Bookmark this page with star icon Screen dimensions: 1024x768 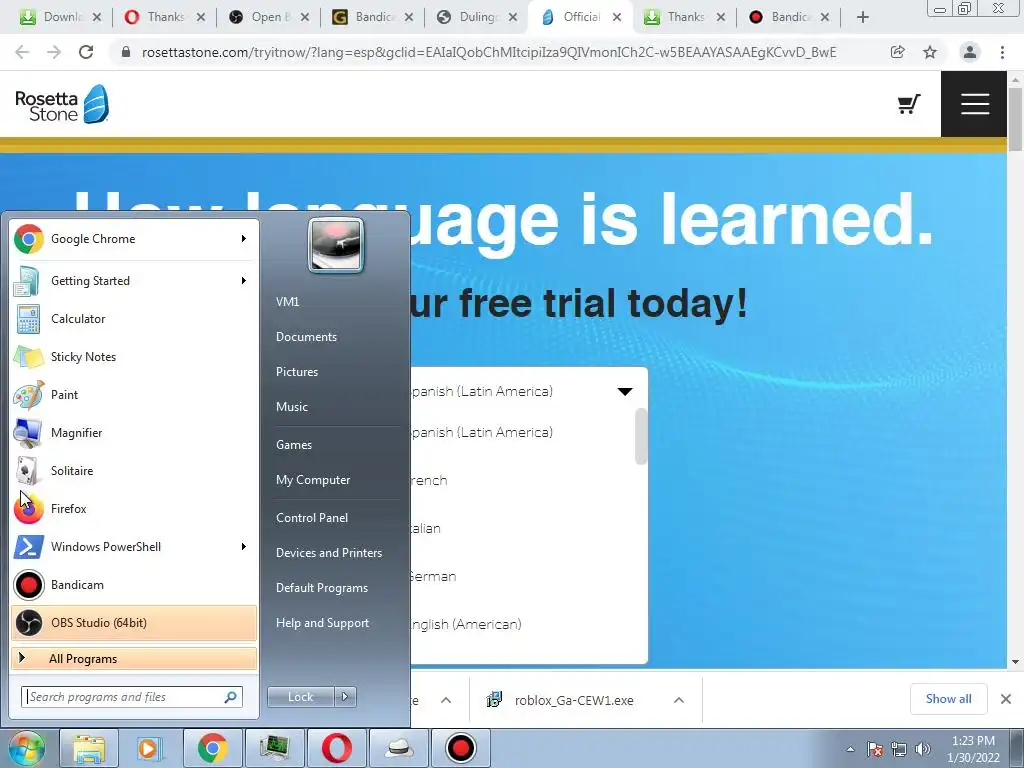pyautogui.click(x=930, y=52)
